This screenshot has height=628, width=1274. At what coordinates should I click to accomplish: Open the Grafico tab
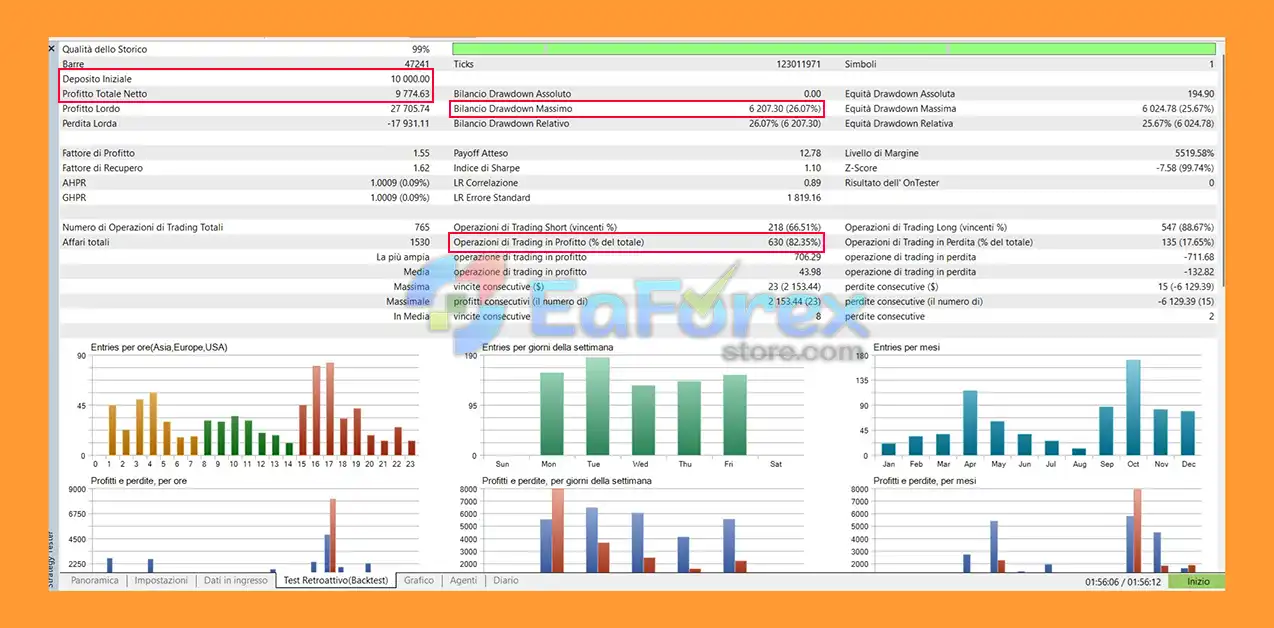419,580
